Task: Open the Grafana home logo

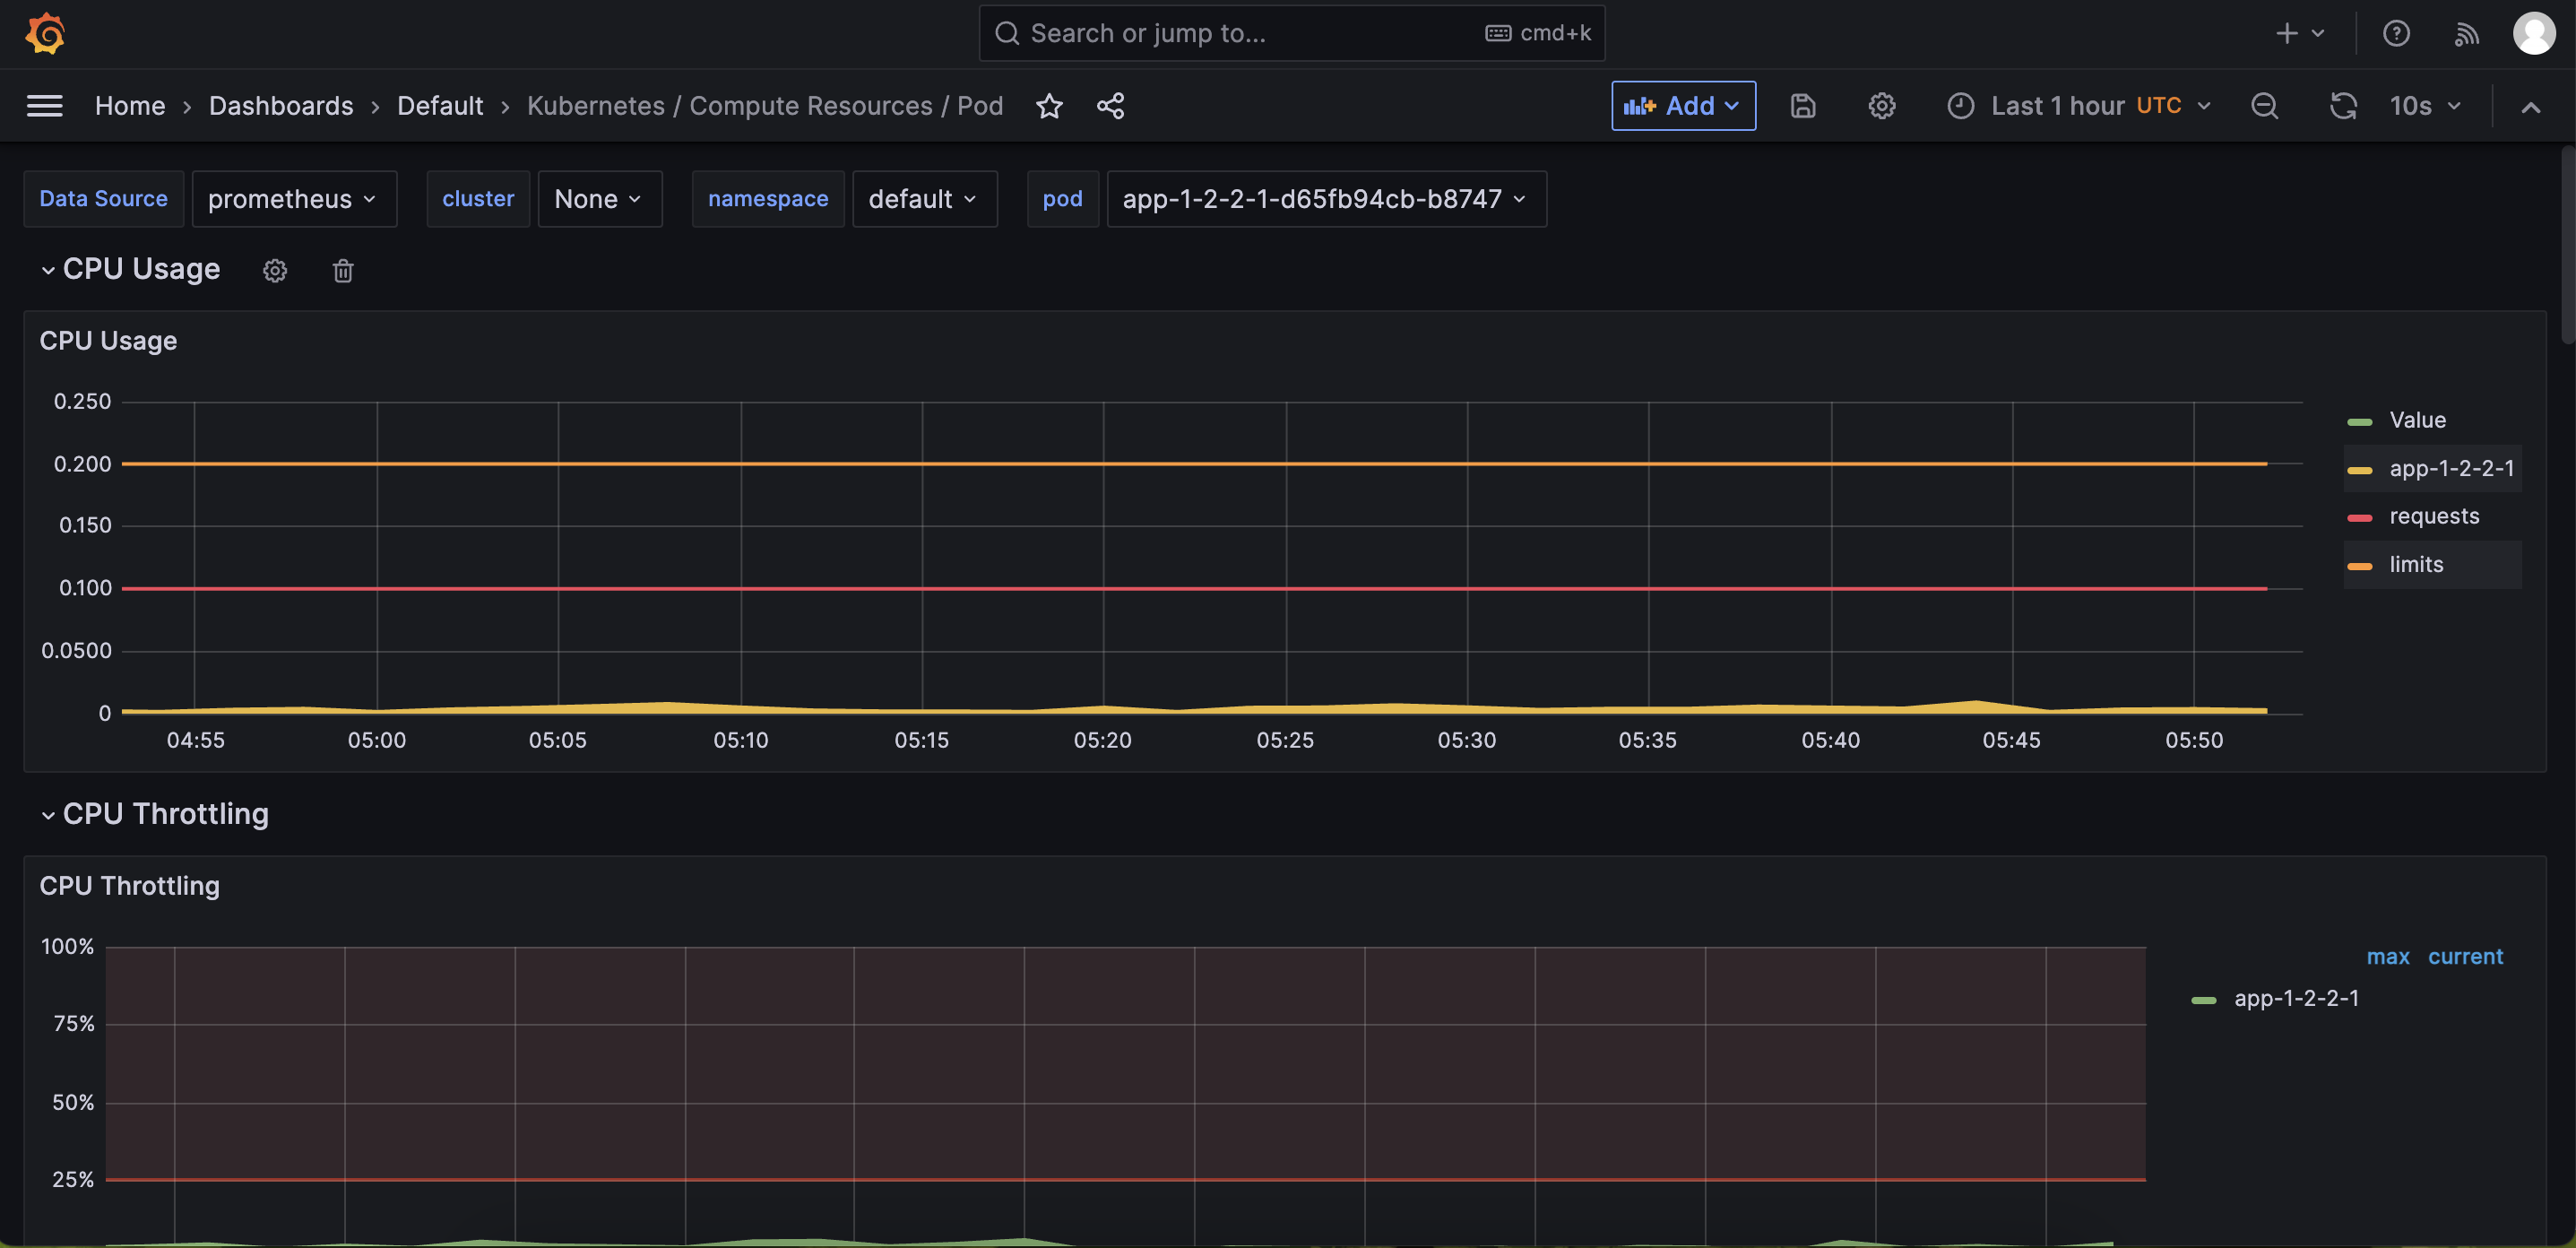Action: tap(45, 33)
